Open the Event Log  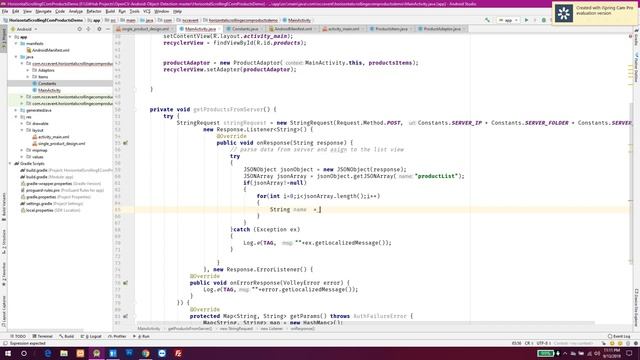click(x=619, y=336)
